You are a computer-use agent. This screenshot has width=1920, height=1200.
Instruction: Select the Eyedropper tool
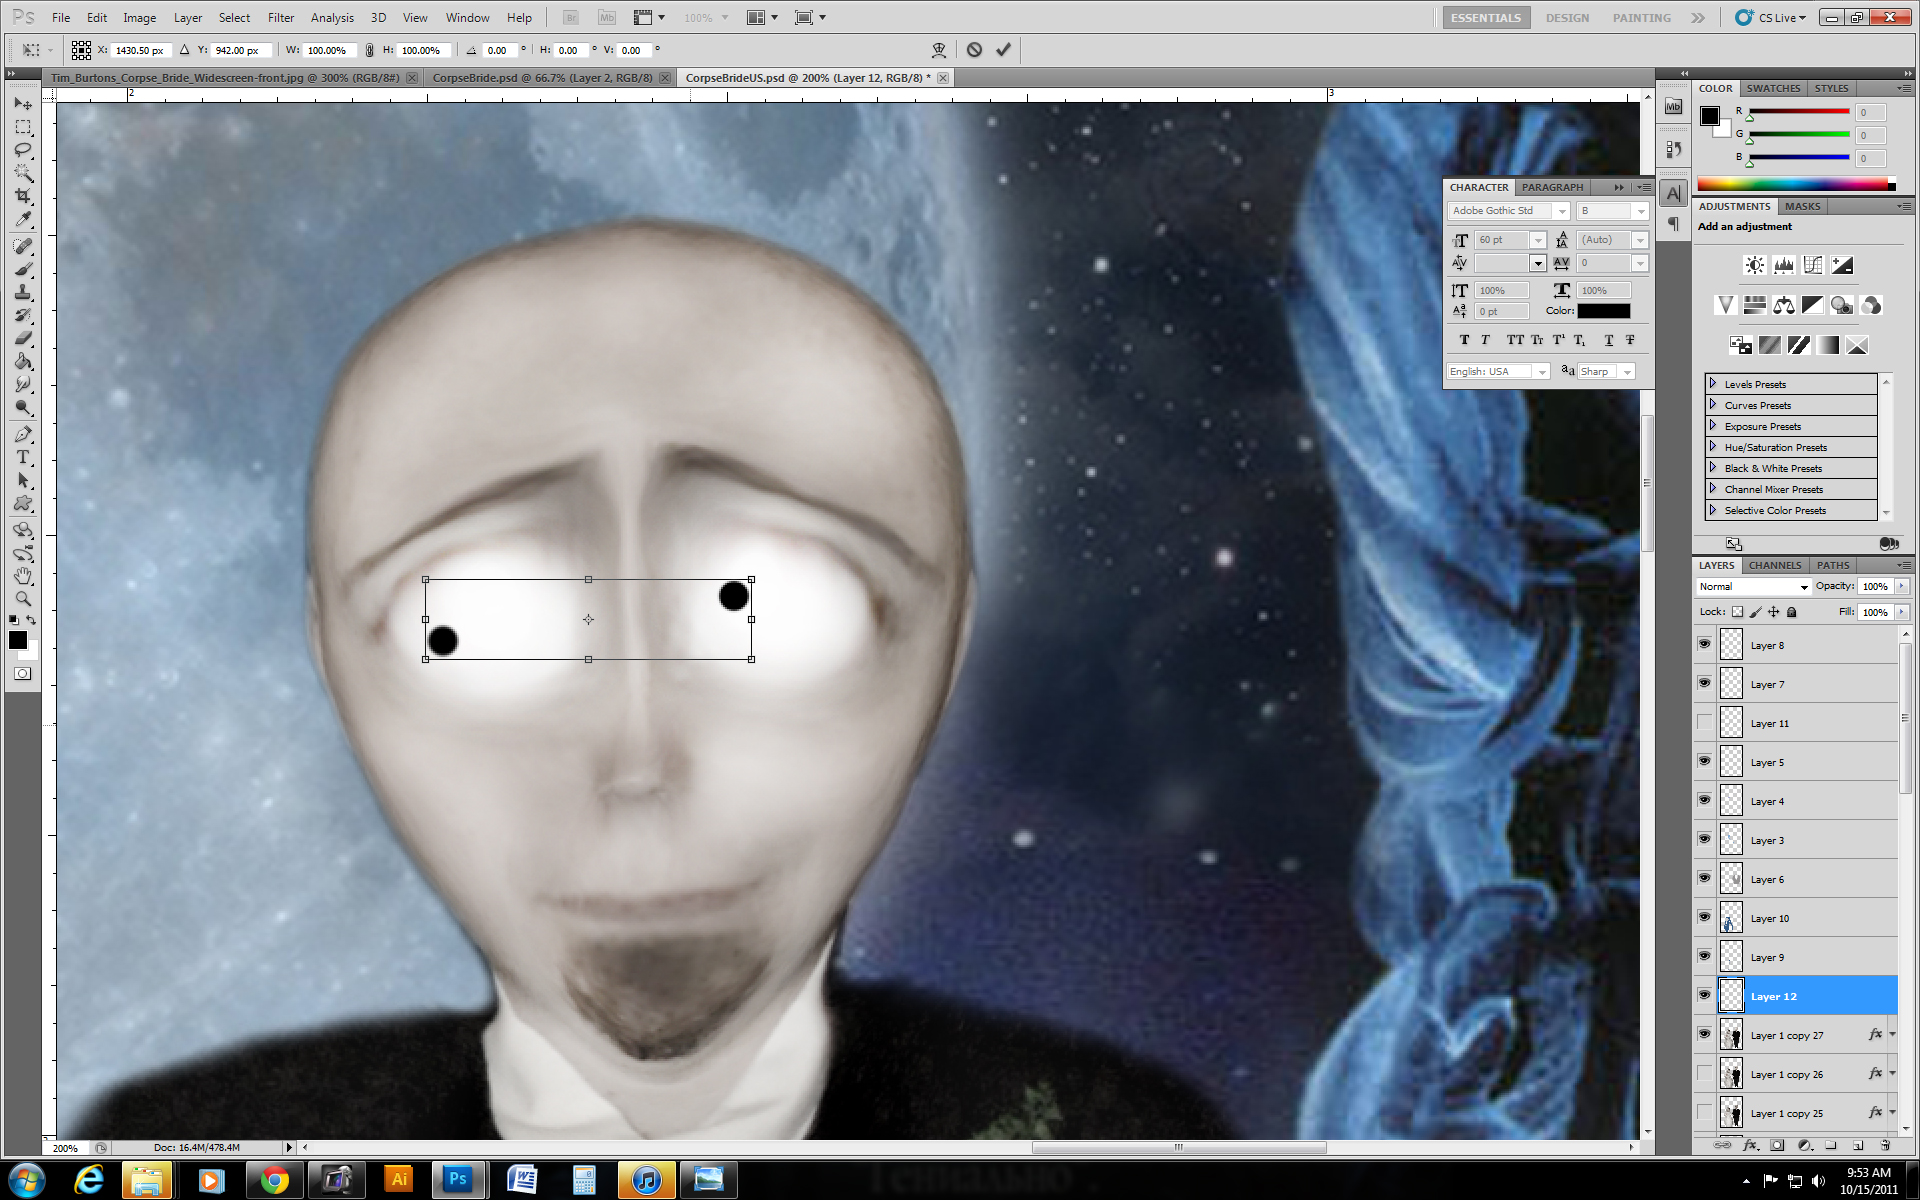pyautogui.click(x=23, y=219)
